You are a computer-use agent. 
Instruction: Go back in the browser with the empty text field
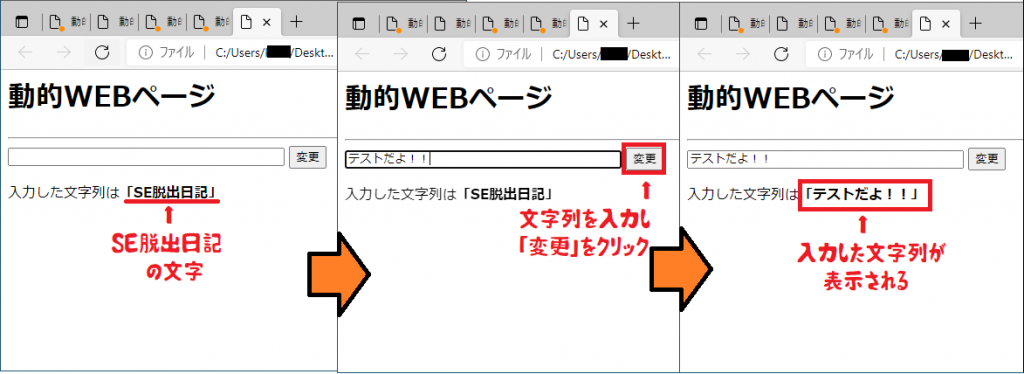coord(25,53)
